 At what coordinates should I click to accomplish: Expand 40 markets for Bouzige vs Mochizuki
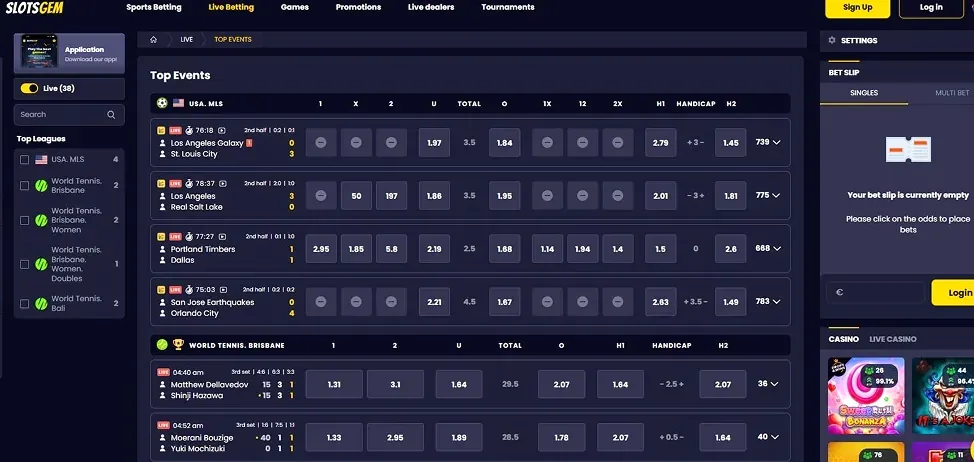768,437
